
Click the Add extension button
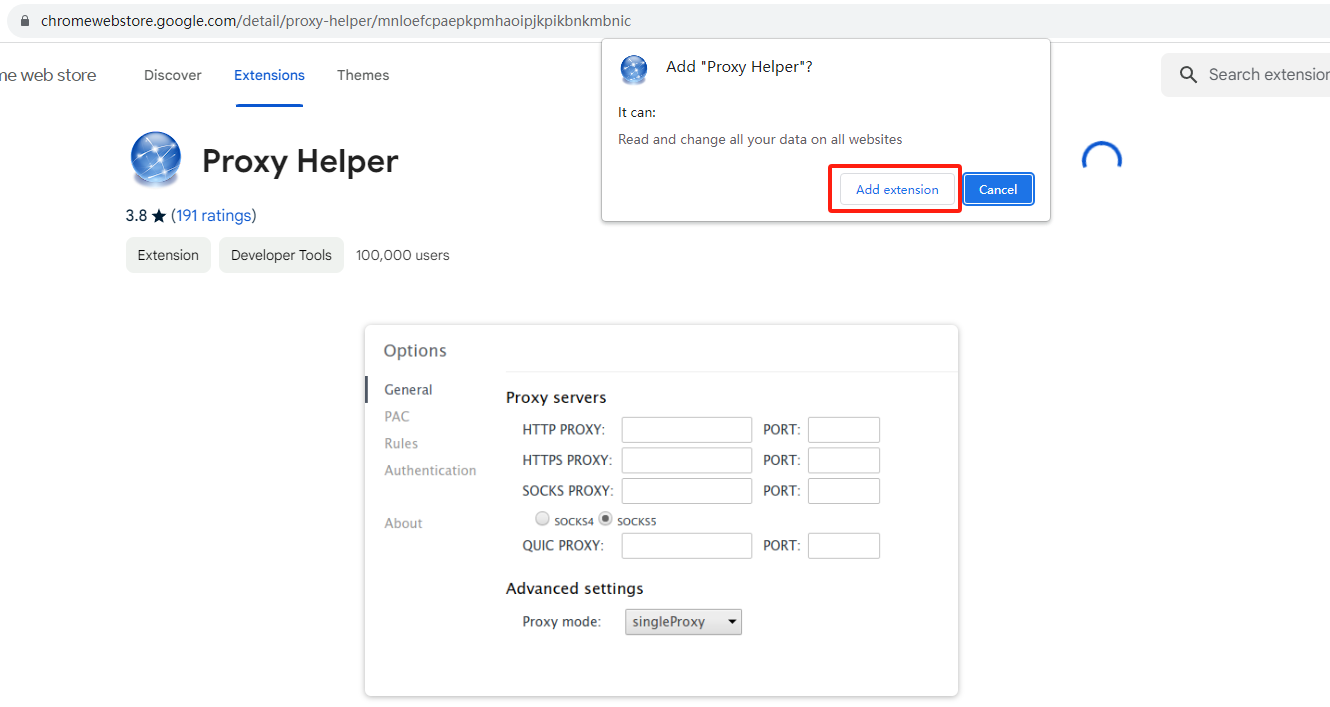point(895,188)
